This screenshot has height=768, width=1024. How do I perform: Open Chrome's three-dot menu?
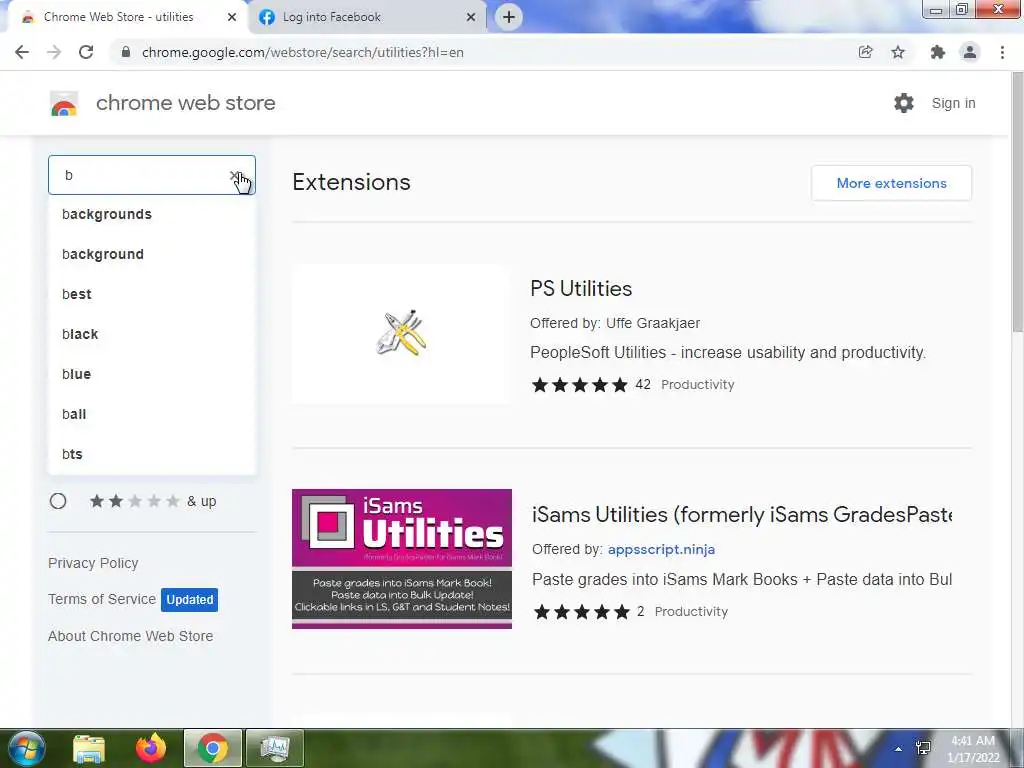(x=1002, y=52)
